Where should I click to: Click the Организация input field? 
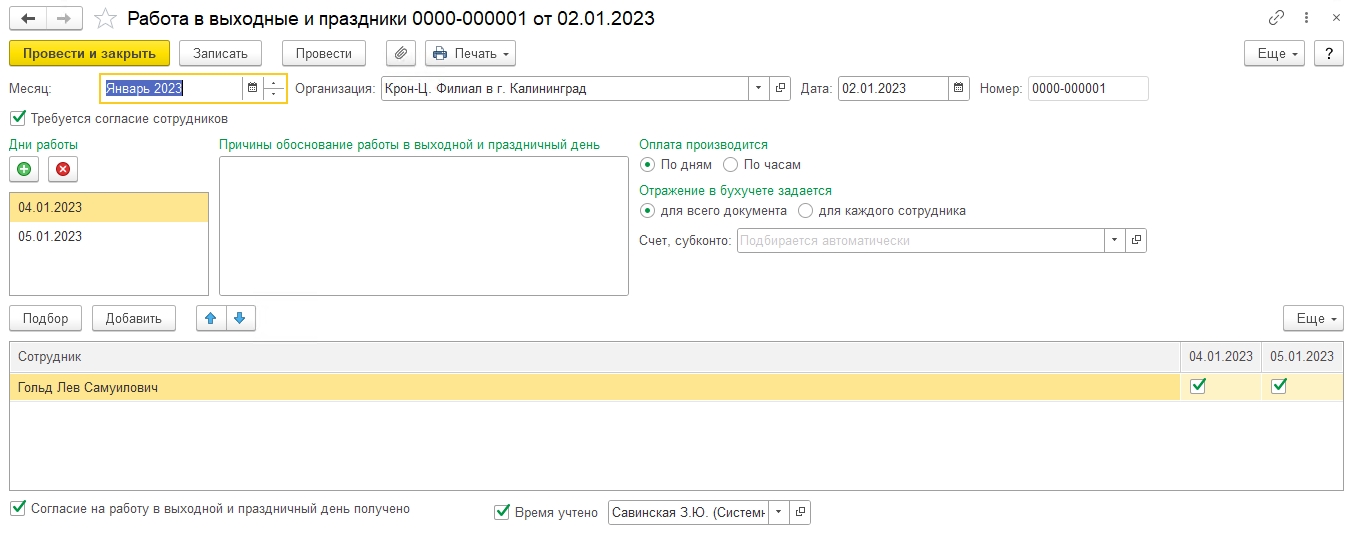565,88
